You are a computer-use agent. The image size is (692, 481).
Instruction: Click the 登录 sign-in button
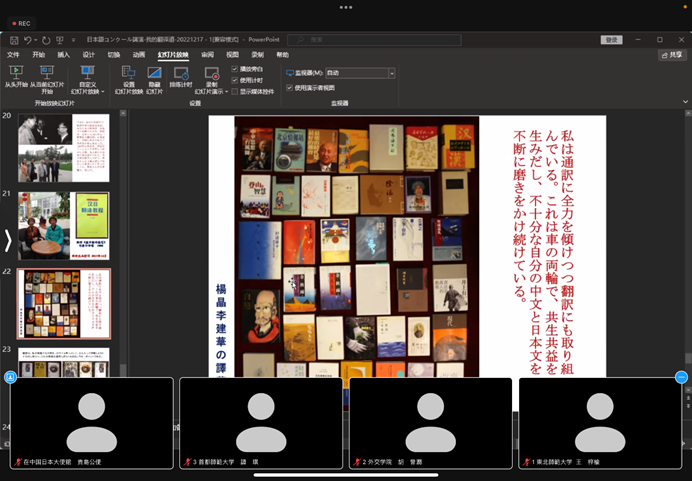611,39
